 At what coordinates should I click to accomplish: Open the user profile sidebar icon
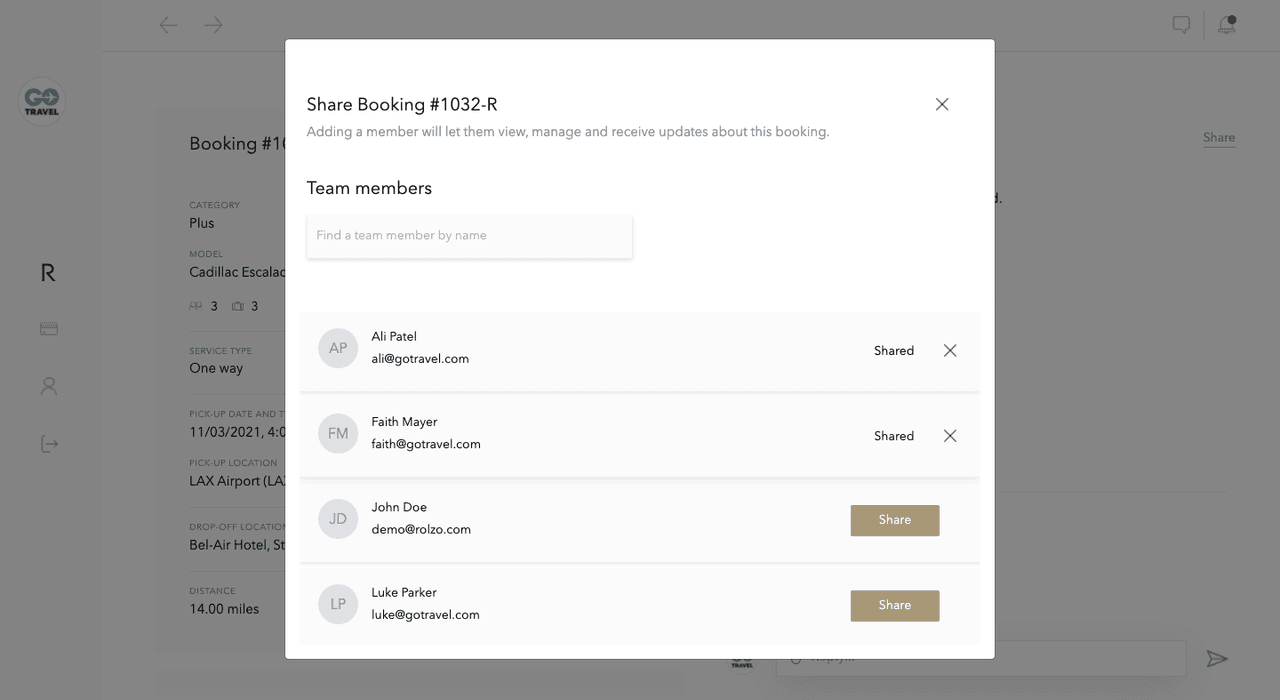(48, 386)
